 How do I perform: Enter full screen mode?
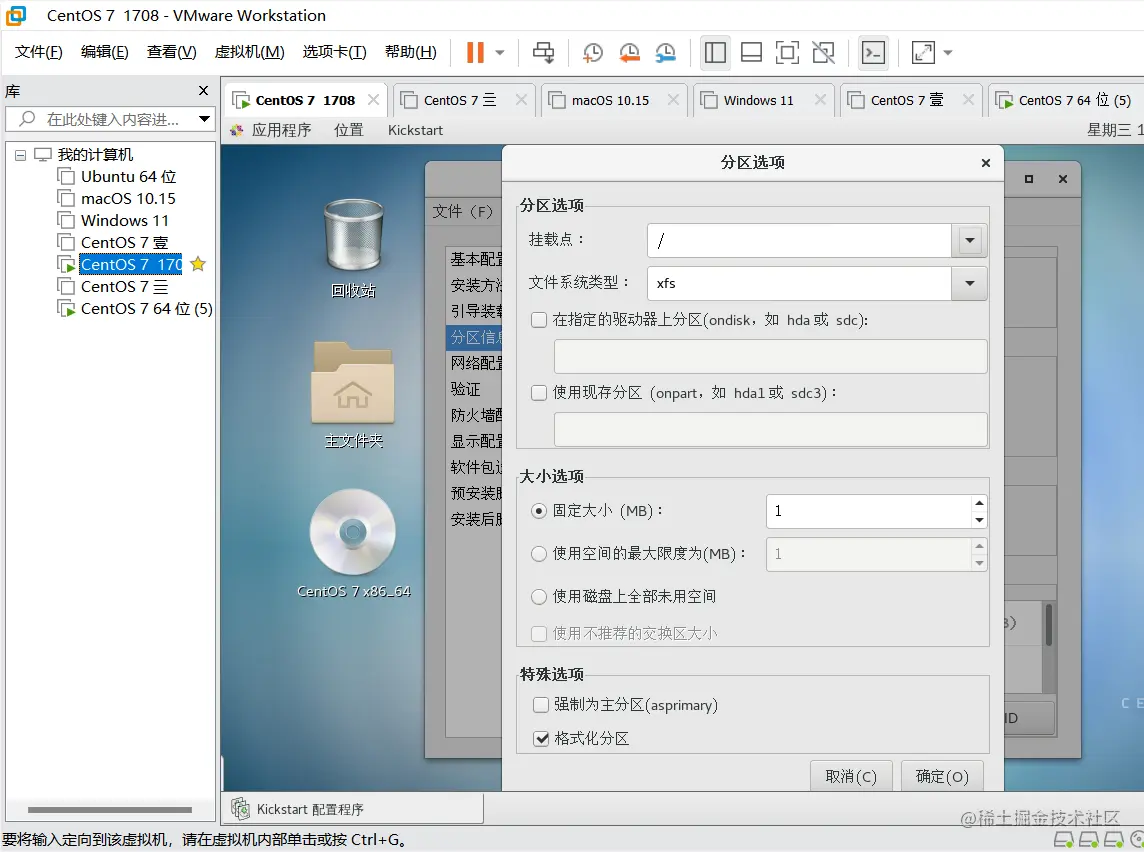tap(786, 53)
